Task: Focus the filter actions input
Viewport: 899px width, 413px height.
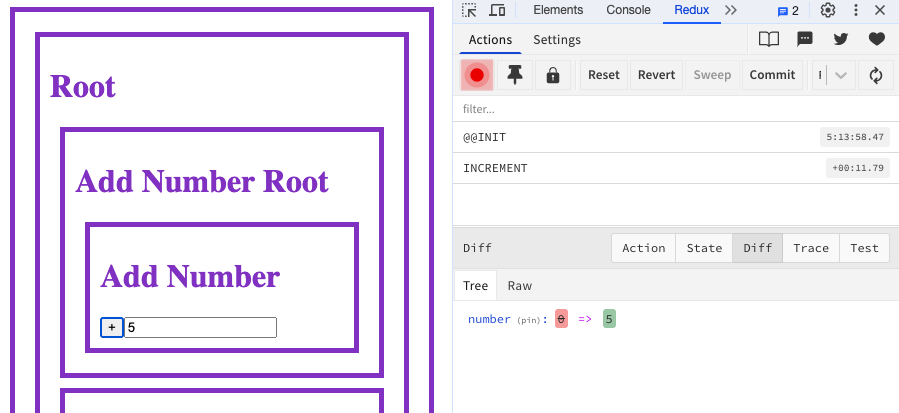Action: click(x=675, y=109)
